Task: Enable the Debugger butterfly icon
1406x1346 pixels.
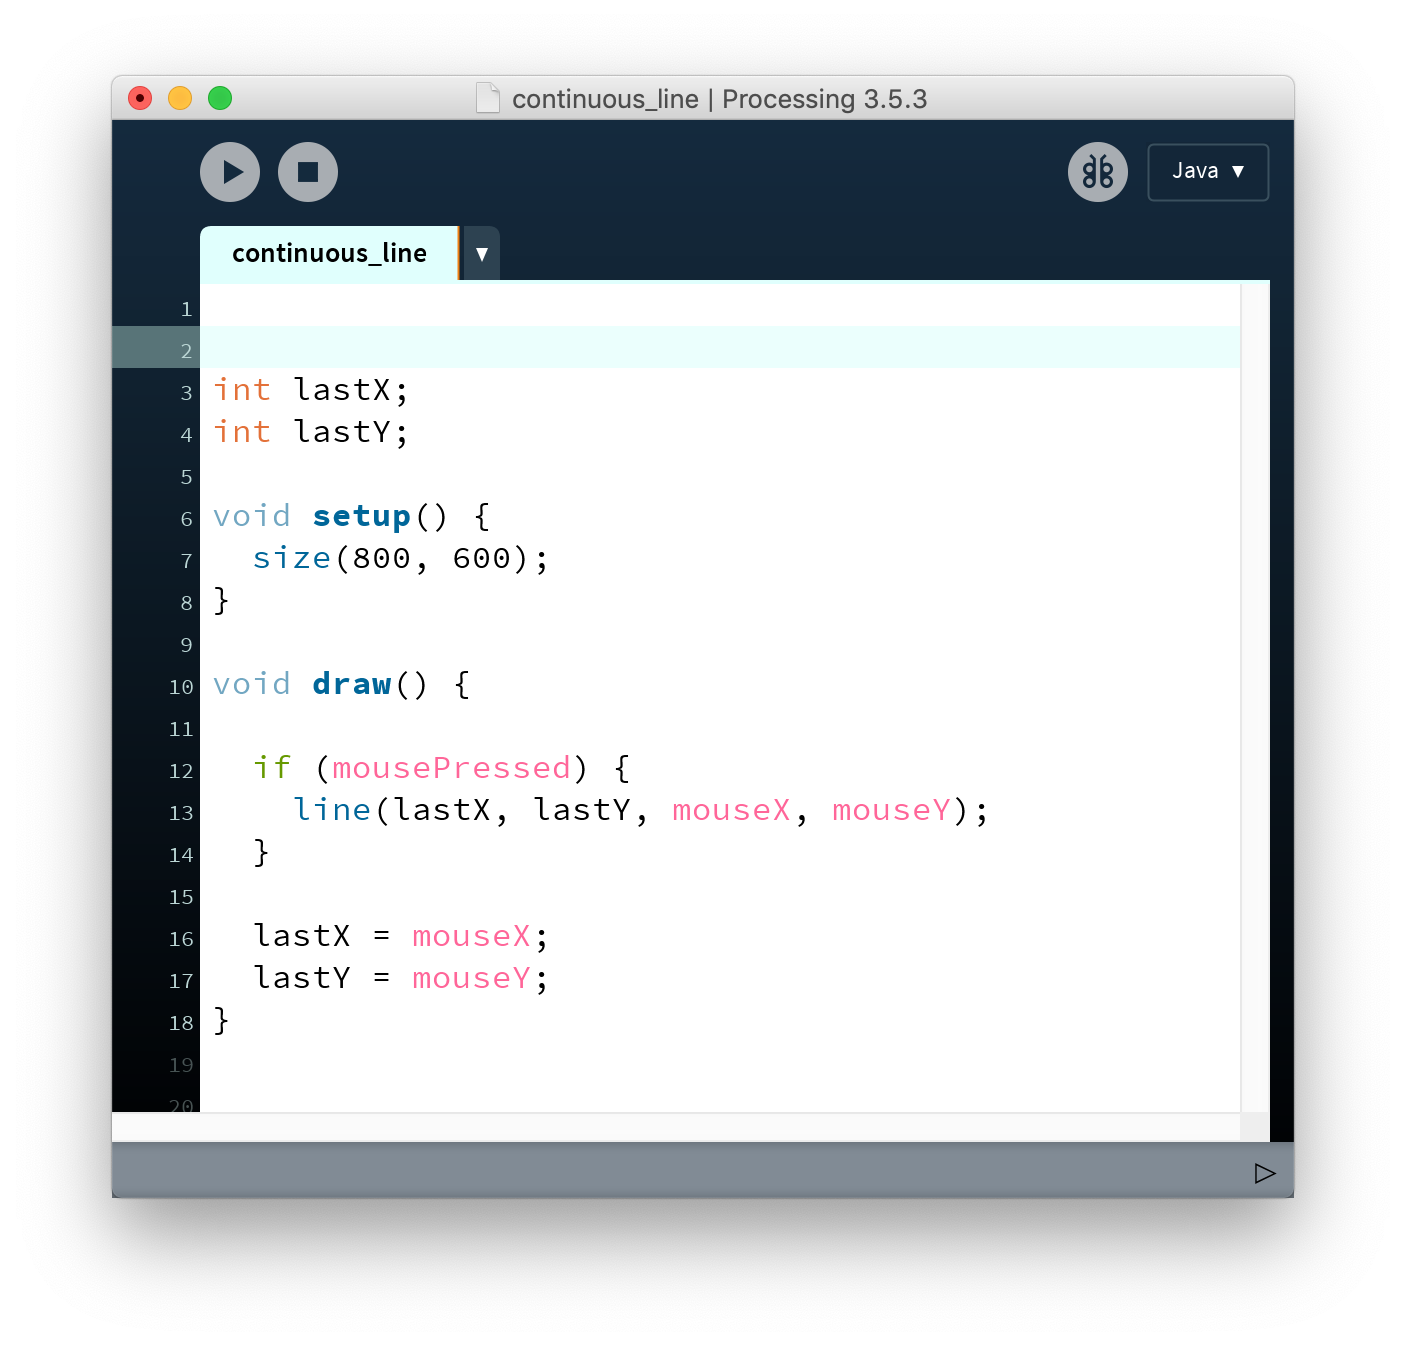Action: (1097, 172)
